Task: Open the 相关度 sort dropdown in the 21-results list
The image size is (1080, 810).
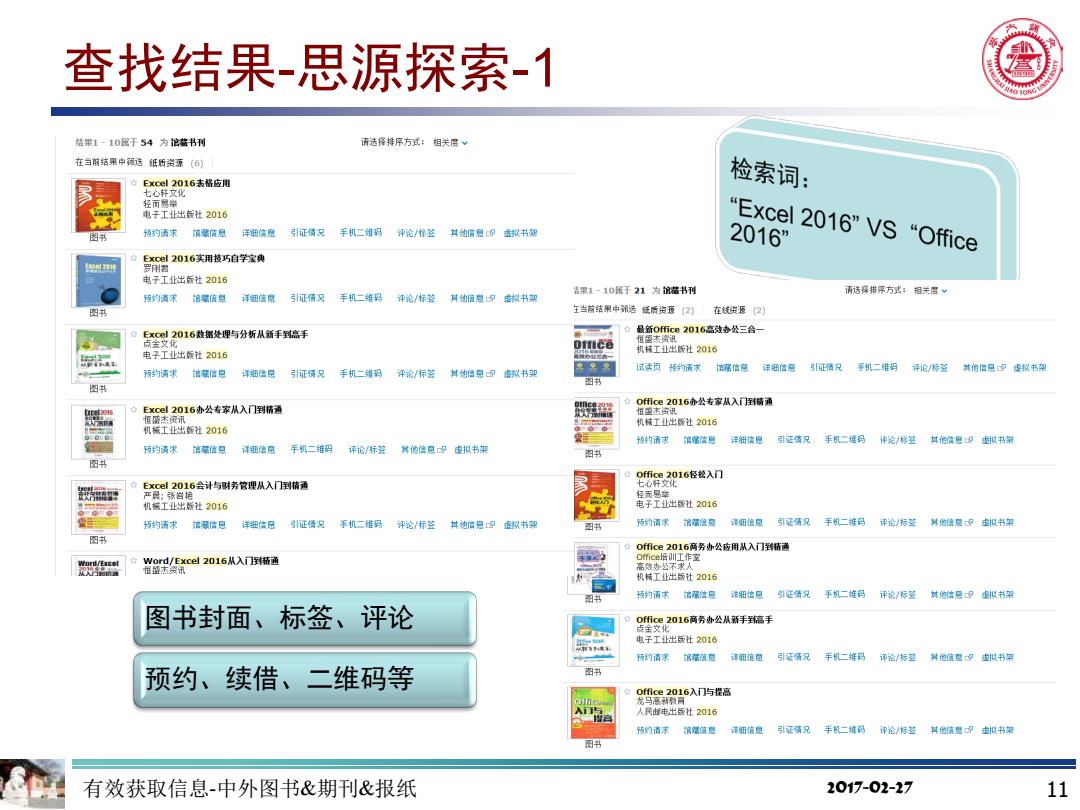Action: (x=931, y=291)
